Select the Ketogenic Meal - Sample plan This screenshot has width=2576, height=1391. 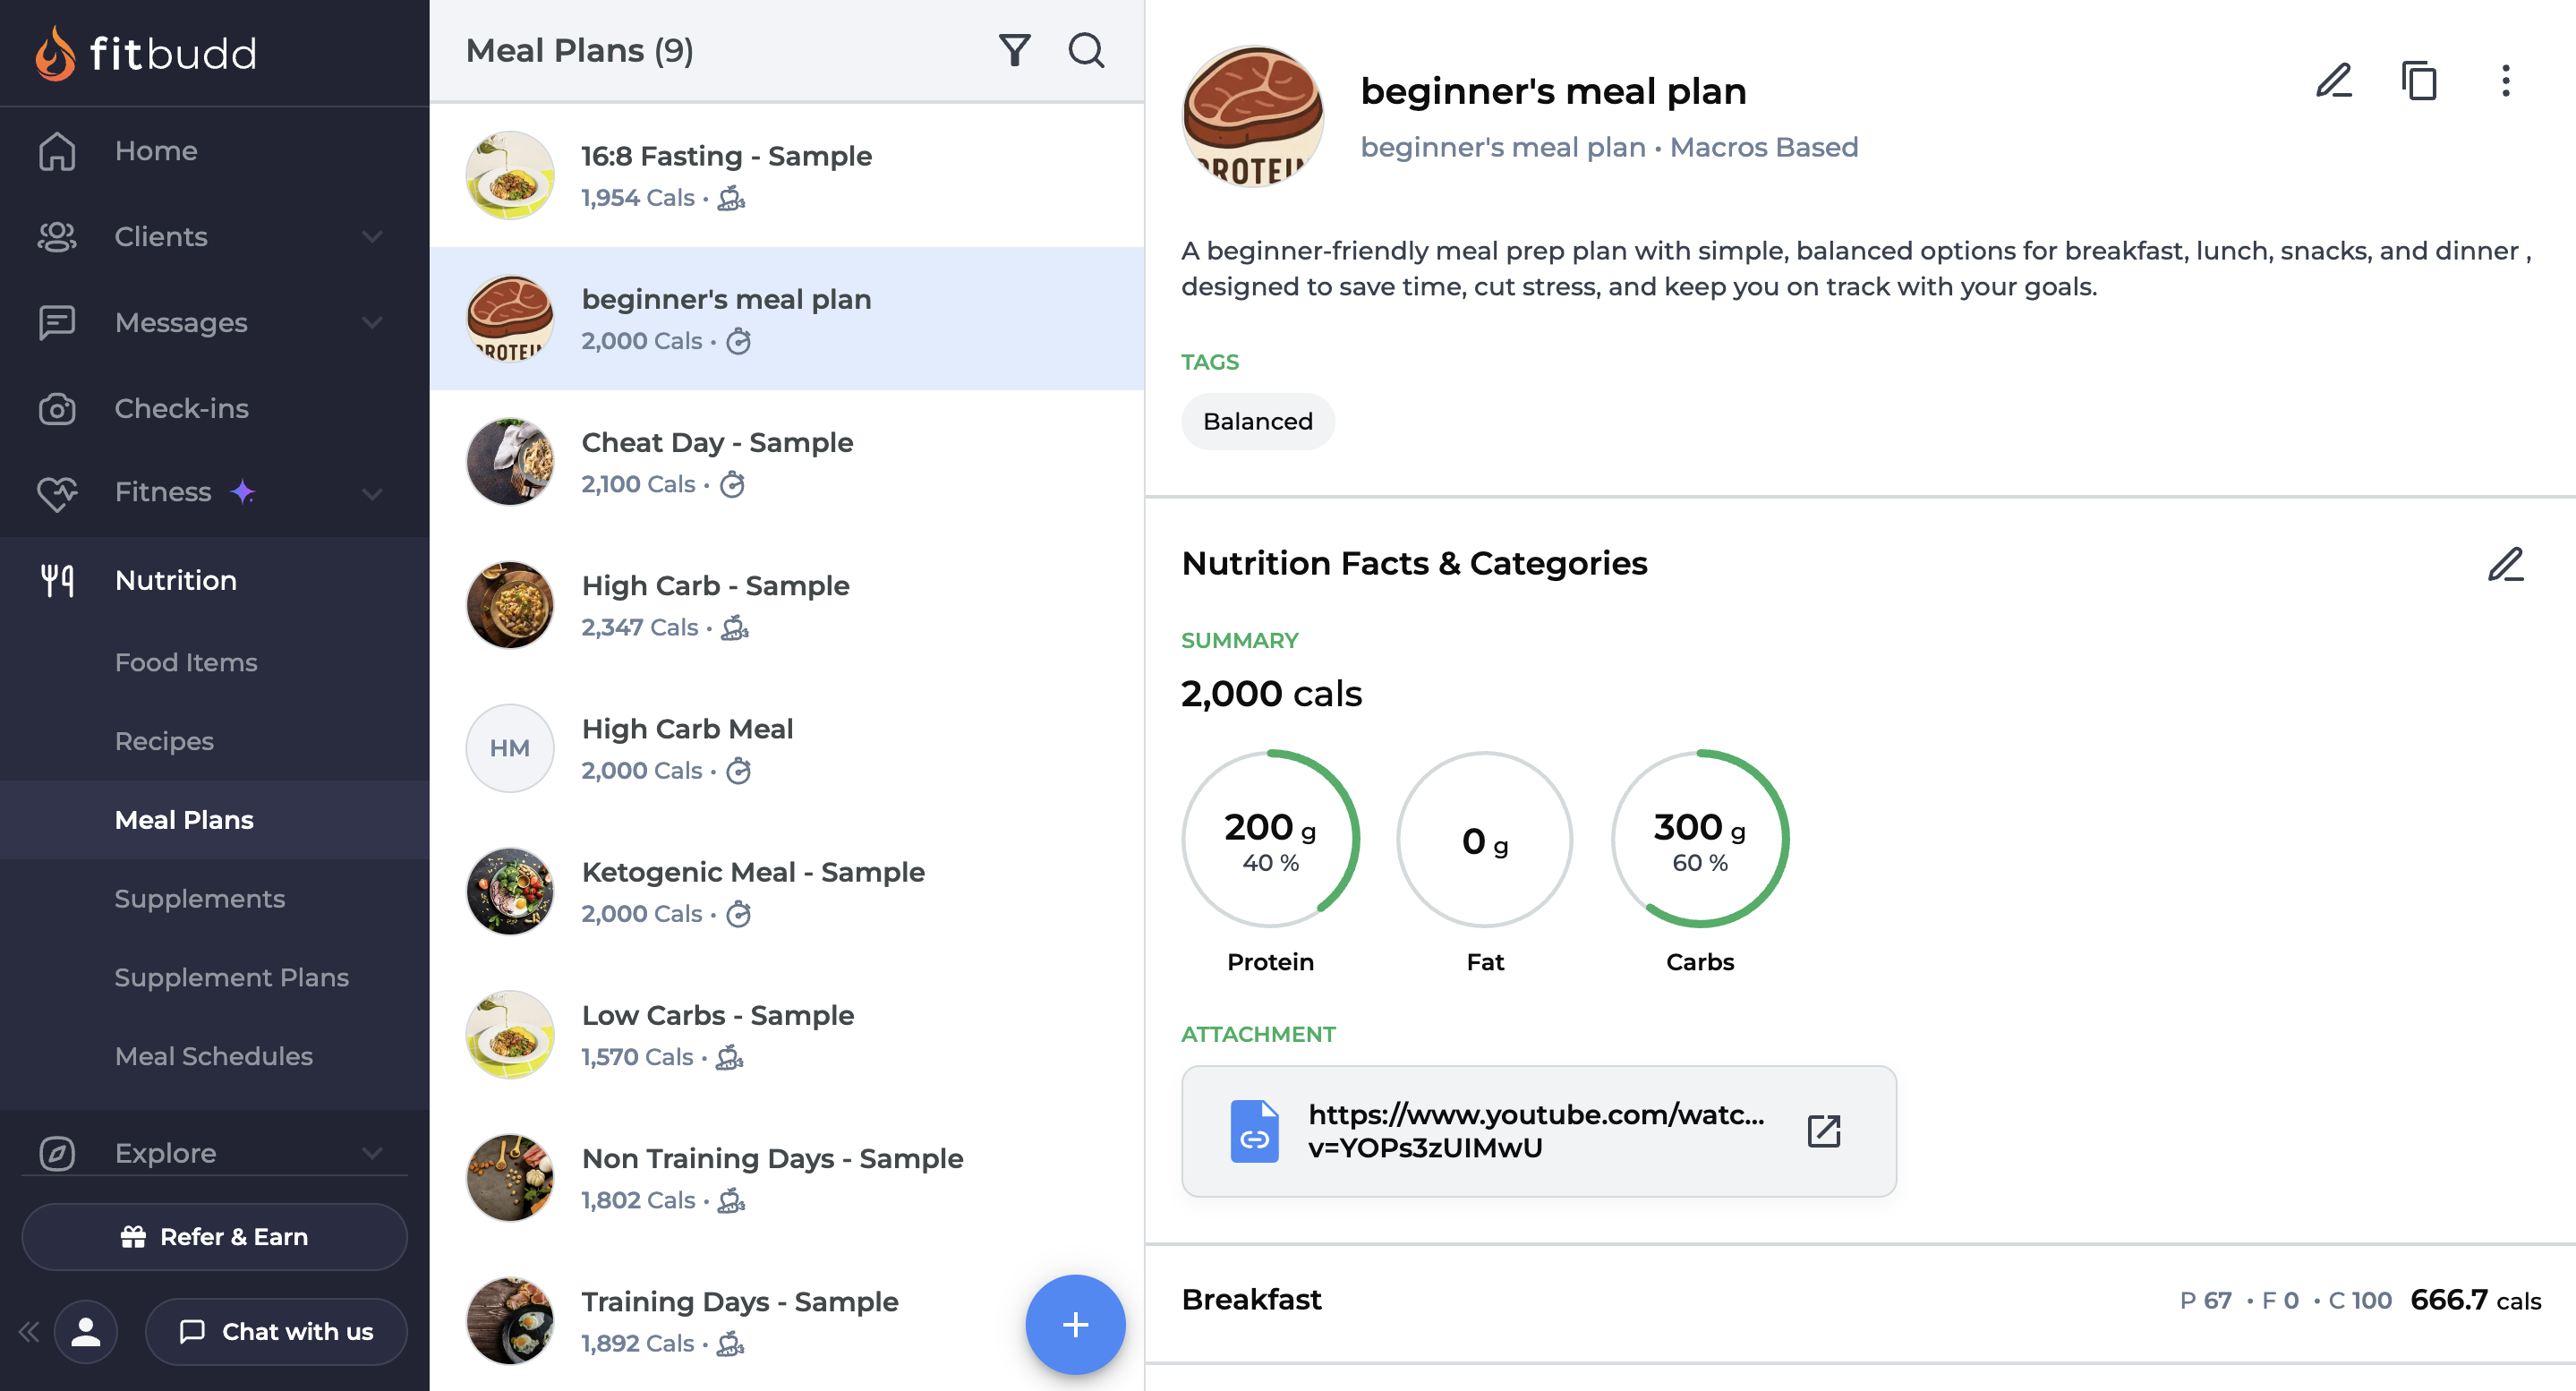pyautogui.click(x=787, y=892)
